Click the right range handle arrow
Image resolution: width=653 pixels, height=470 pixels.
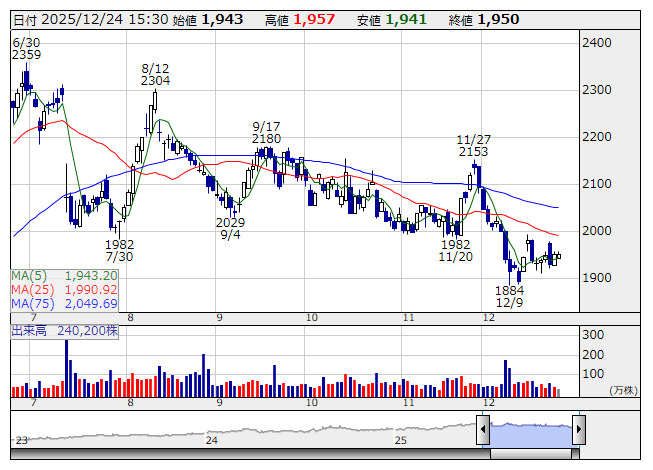pos(578,430)
